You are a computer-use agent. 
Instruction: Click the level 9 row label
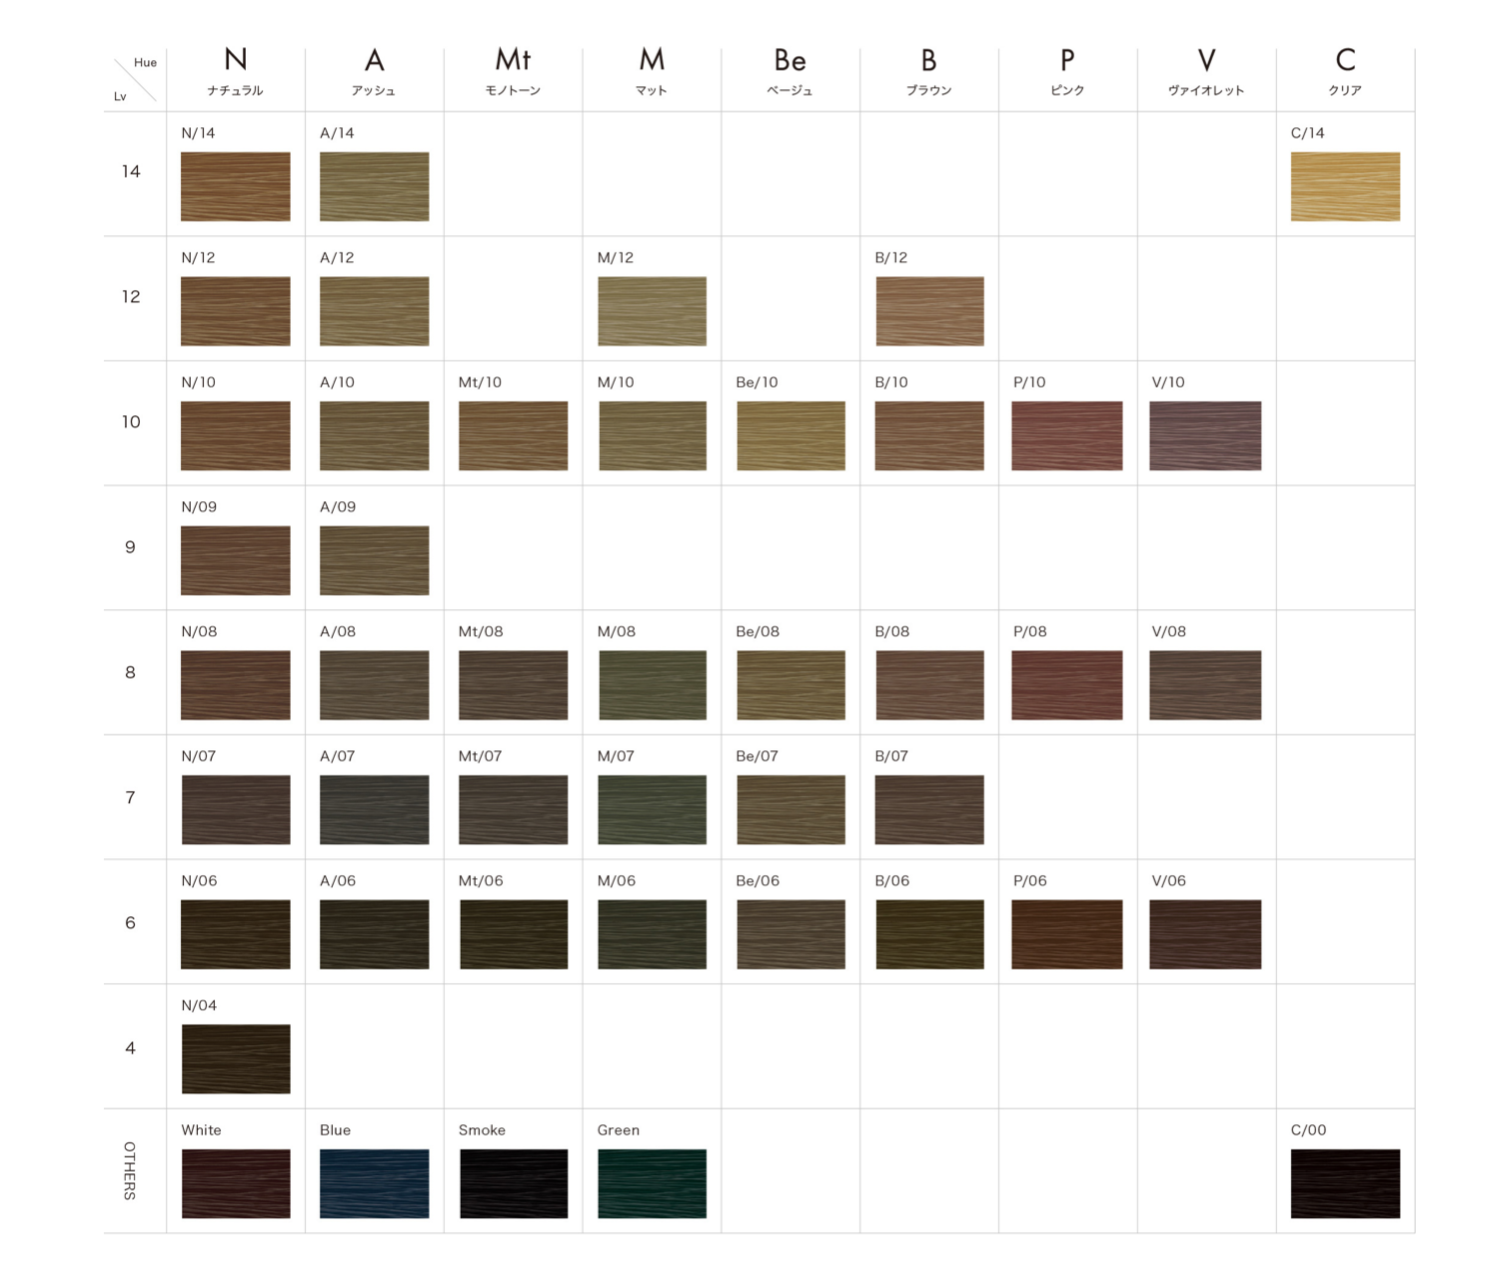tap(130, 547)
